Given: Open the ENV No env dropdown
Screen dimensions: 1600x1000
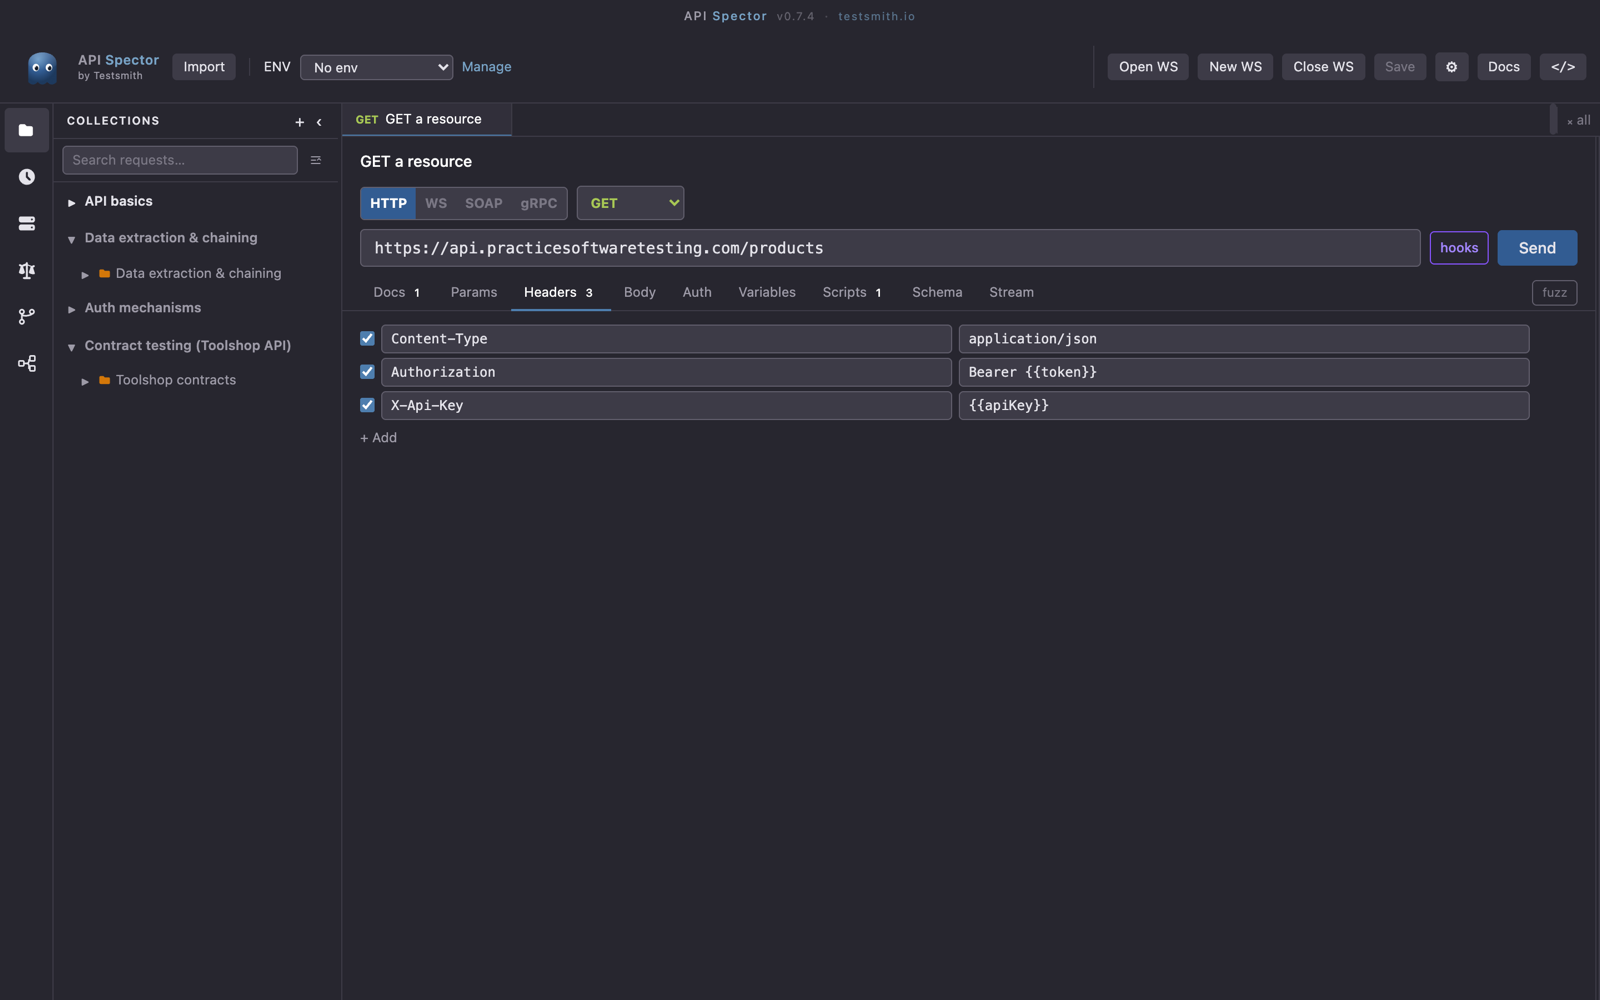Looking at the screenshot, I should (376, 67).
